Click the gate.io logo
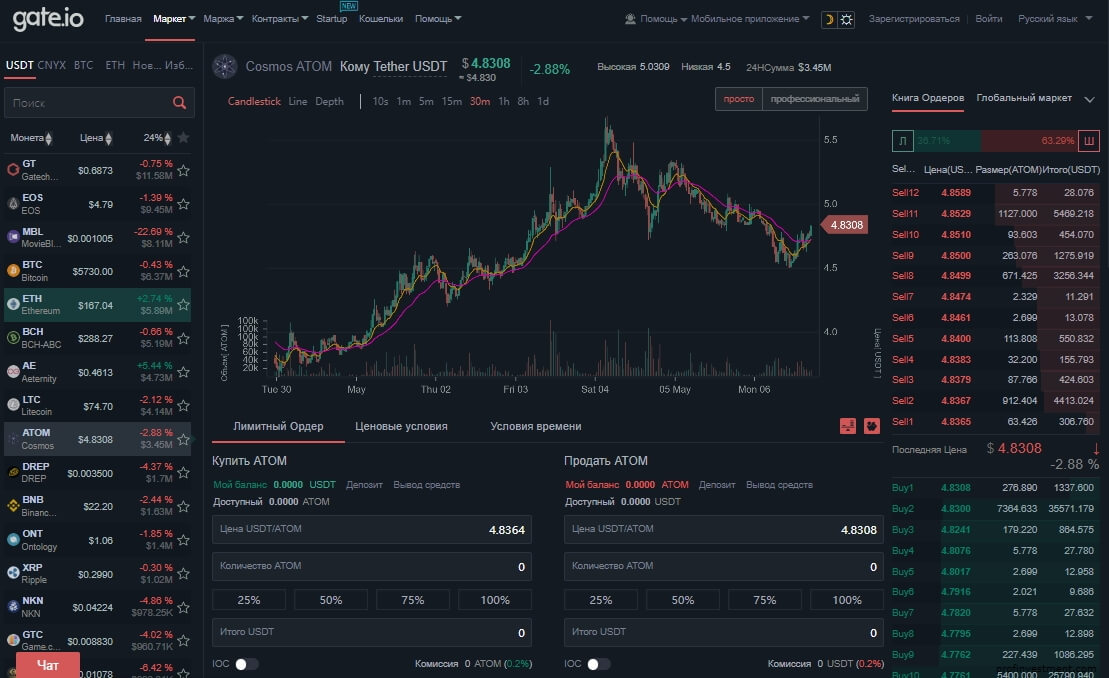 [48, 18]
